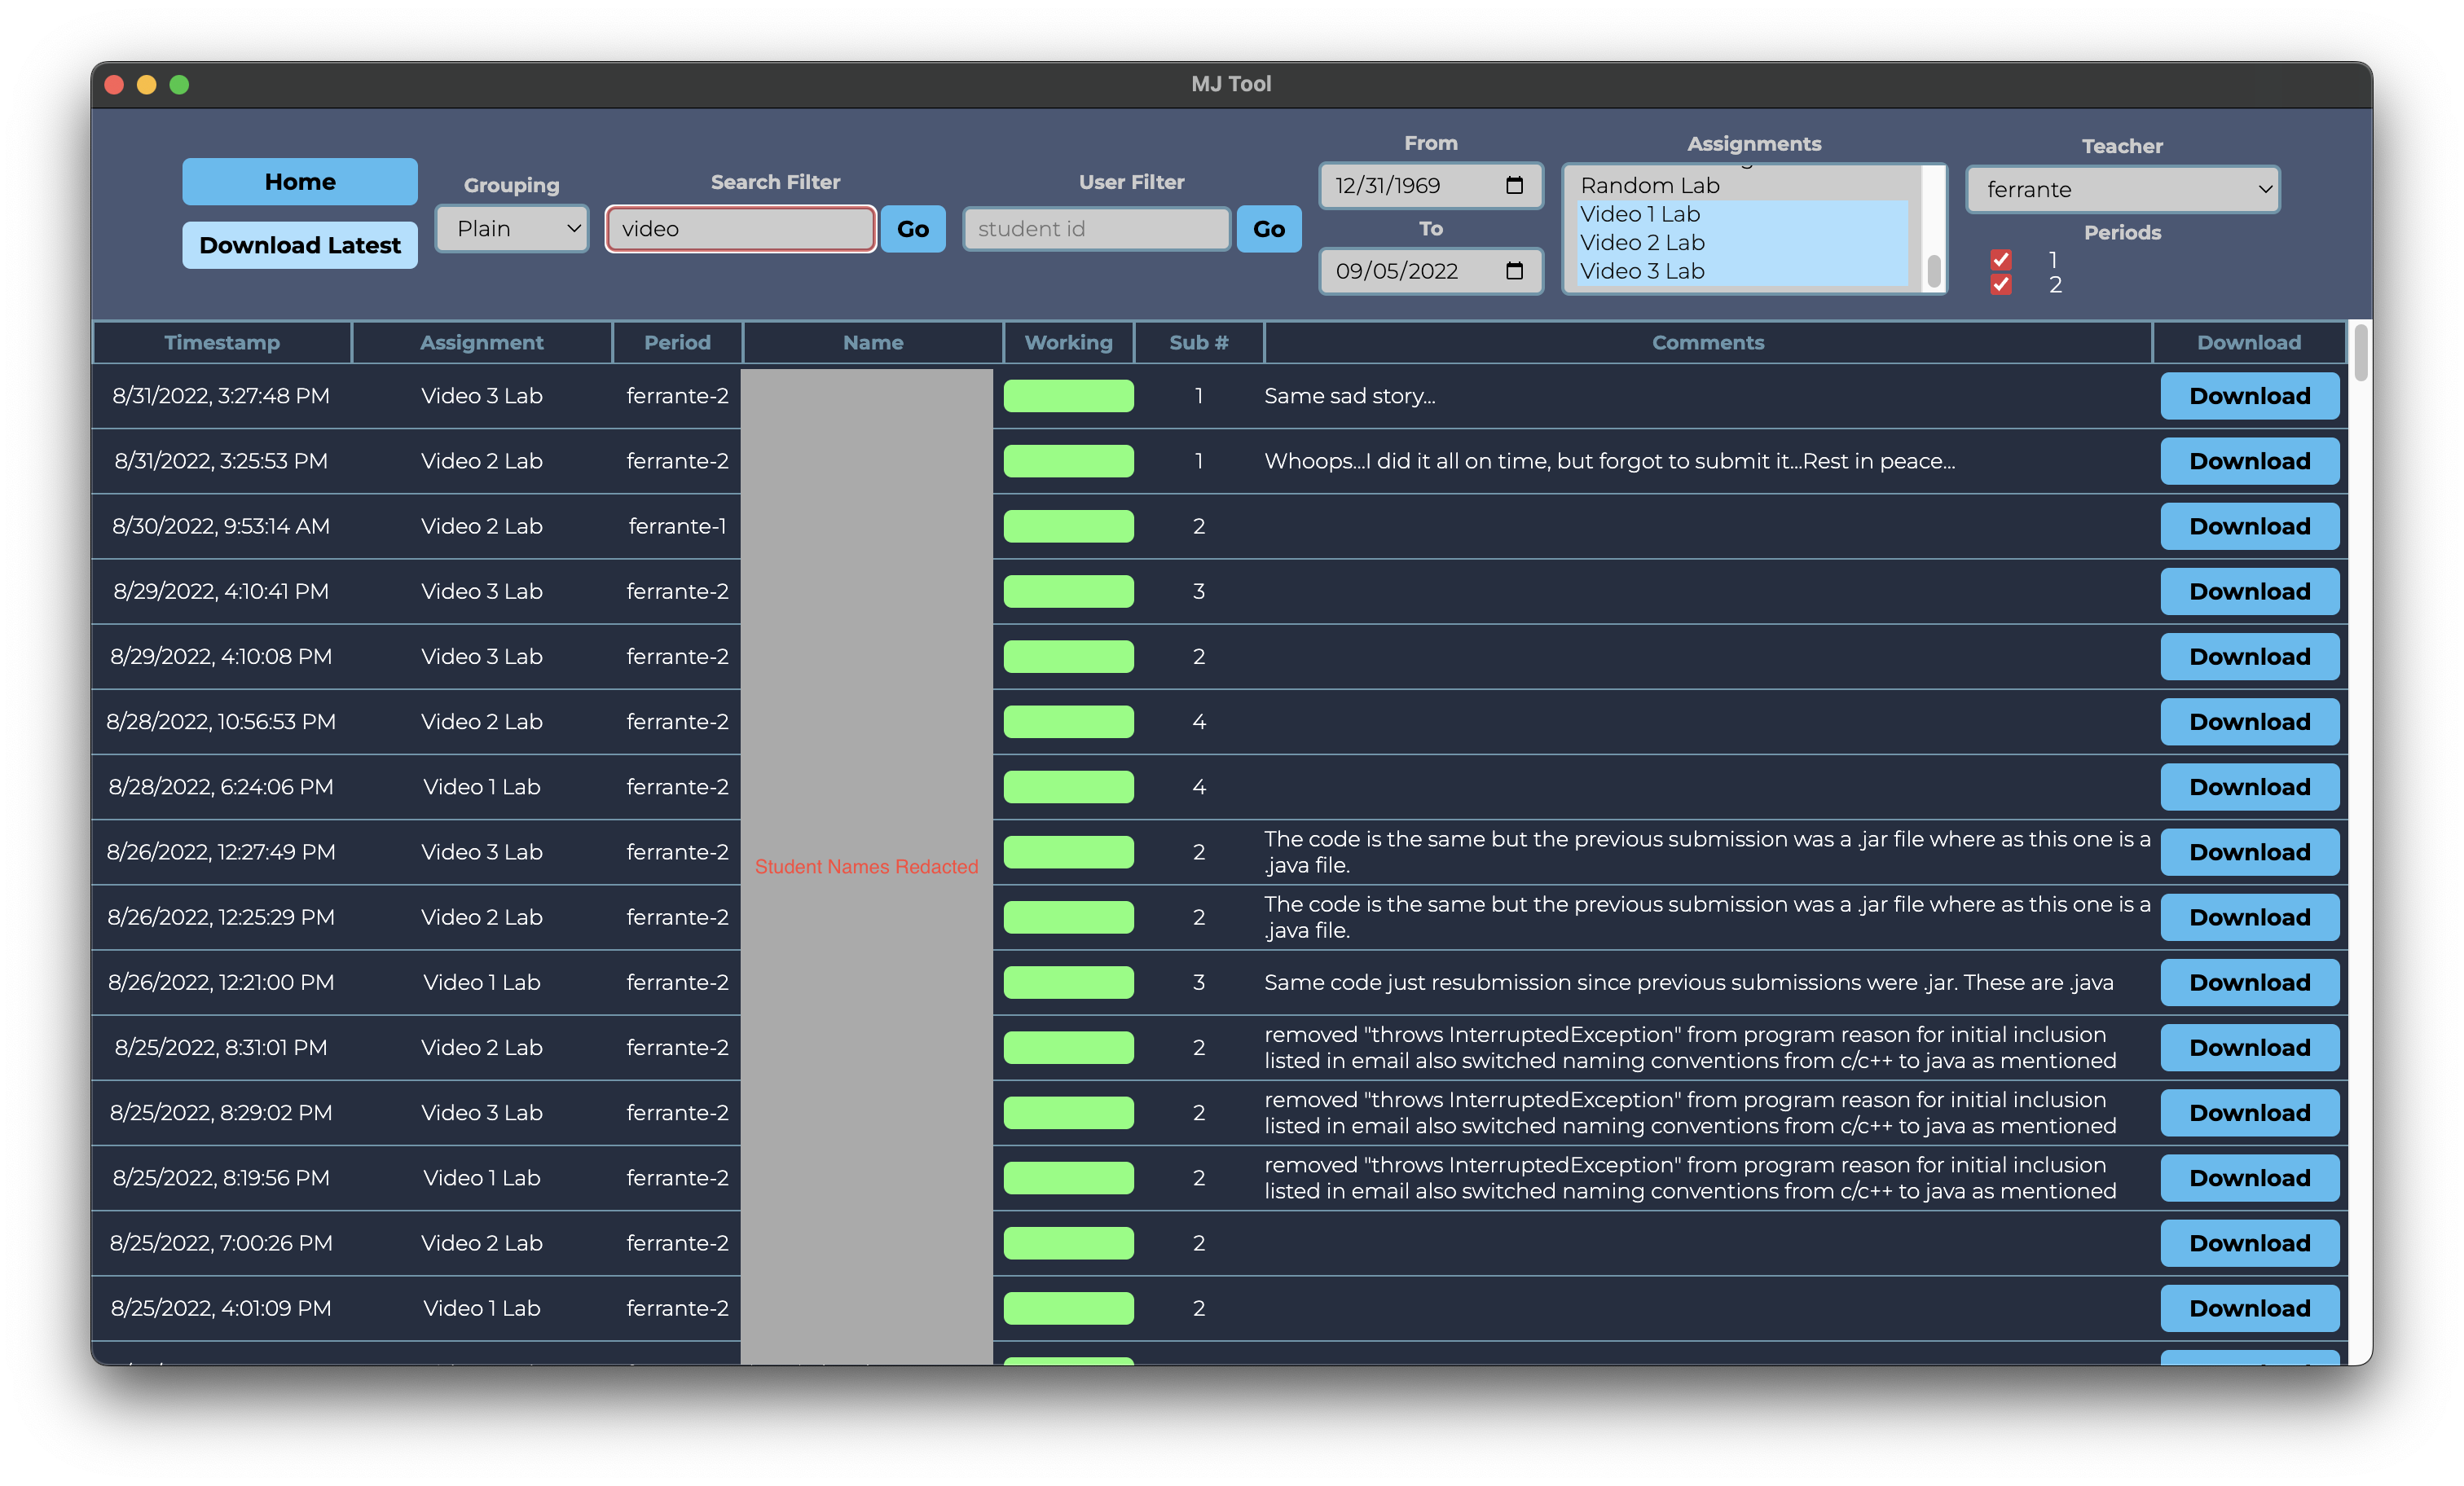Click the red close window button

(x=114, y=85)
